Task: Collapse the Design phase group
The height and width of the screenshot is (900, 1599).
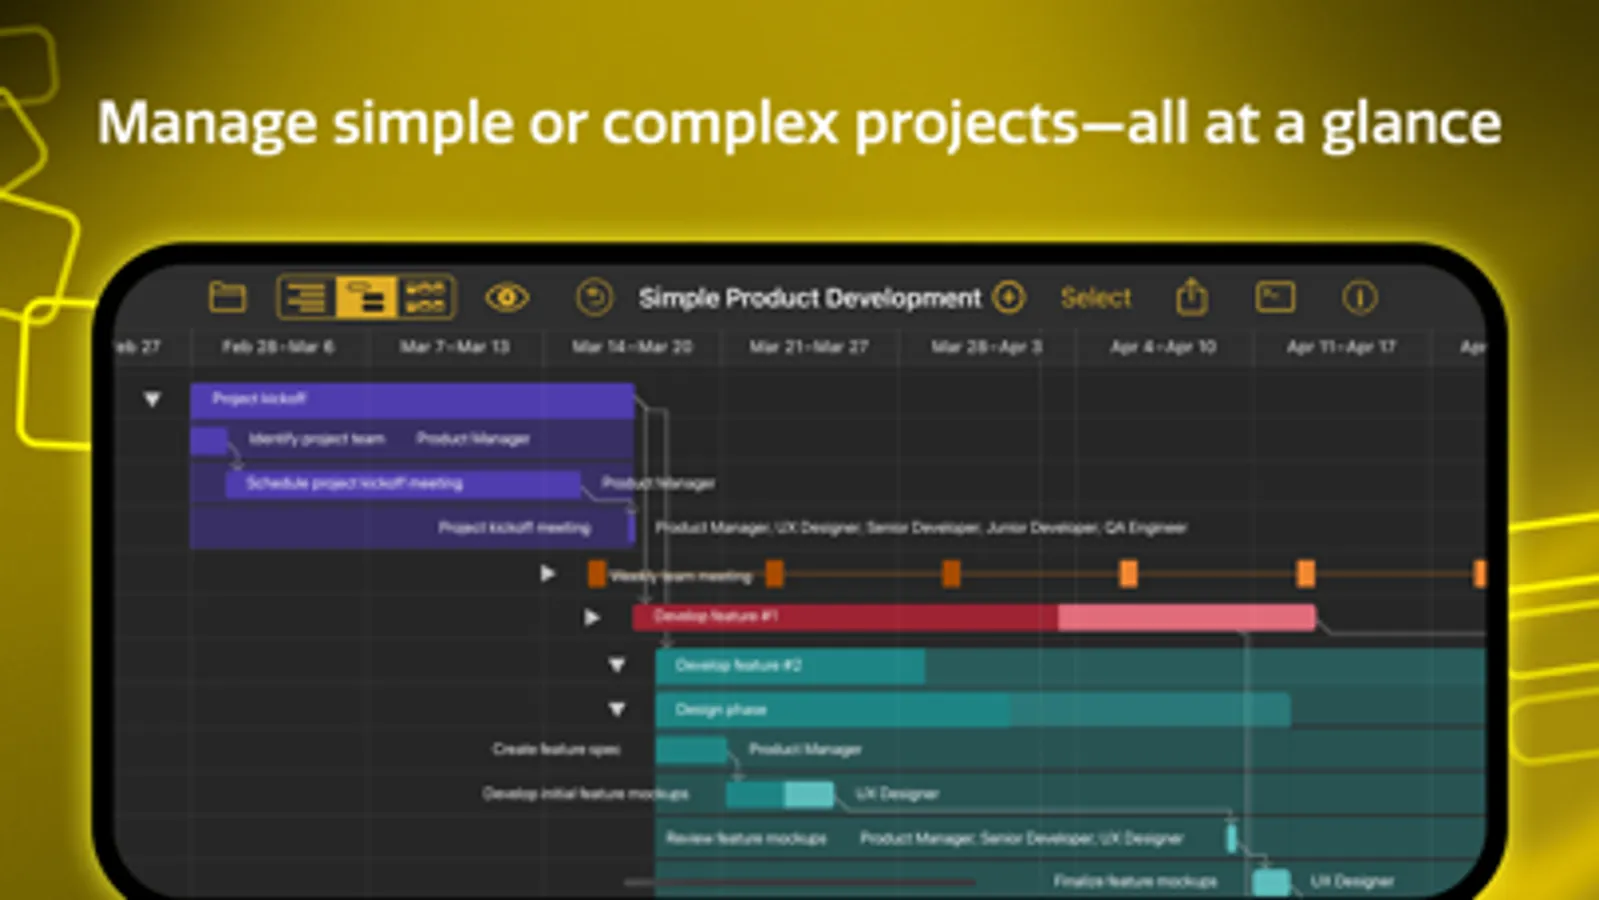Action: point(617,709)
